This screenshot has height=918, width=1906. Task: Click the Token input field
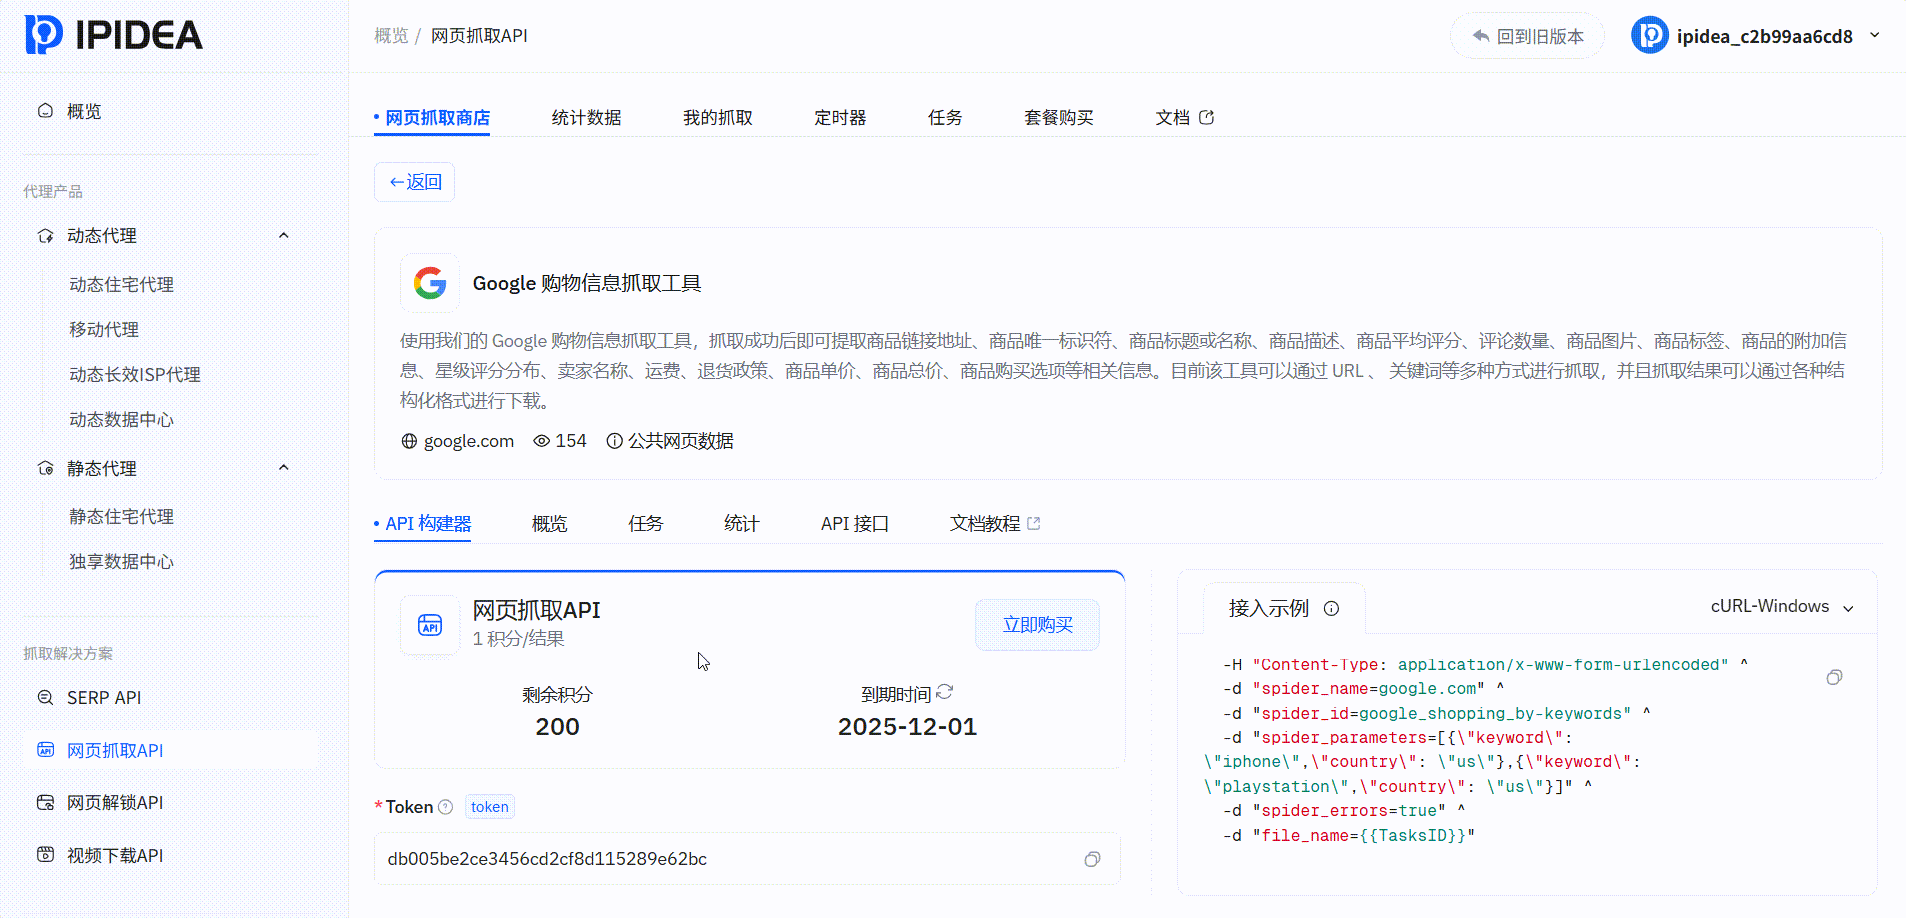point(747,859)
